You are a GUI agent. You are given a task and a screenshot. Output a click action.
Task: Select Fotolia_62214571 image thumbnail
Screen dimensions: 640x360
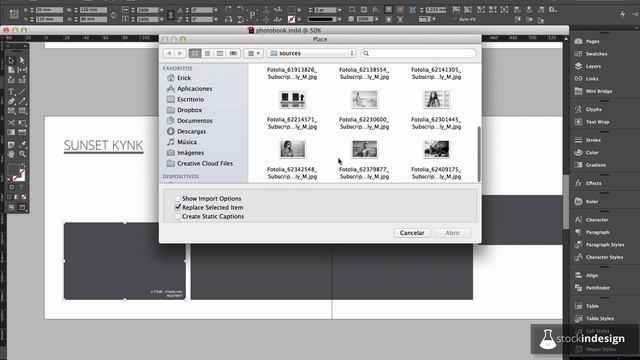pyautogui.click(x=292, y=99)
